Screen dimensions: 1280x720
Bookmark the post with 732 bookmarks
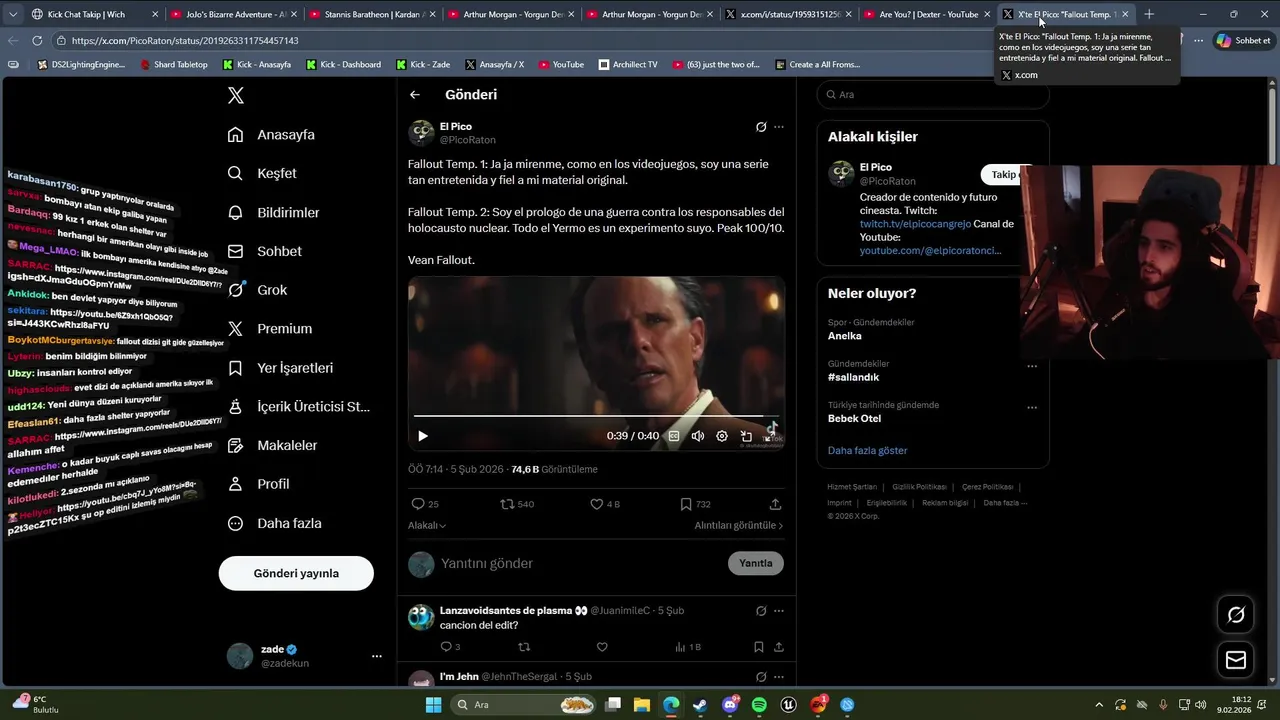(x=686, y=504)
